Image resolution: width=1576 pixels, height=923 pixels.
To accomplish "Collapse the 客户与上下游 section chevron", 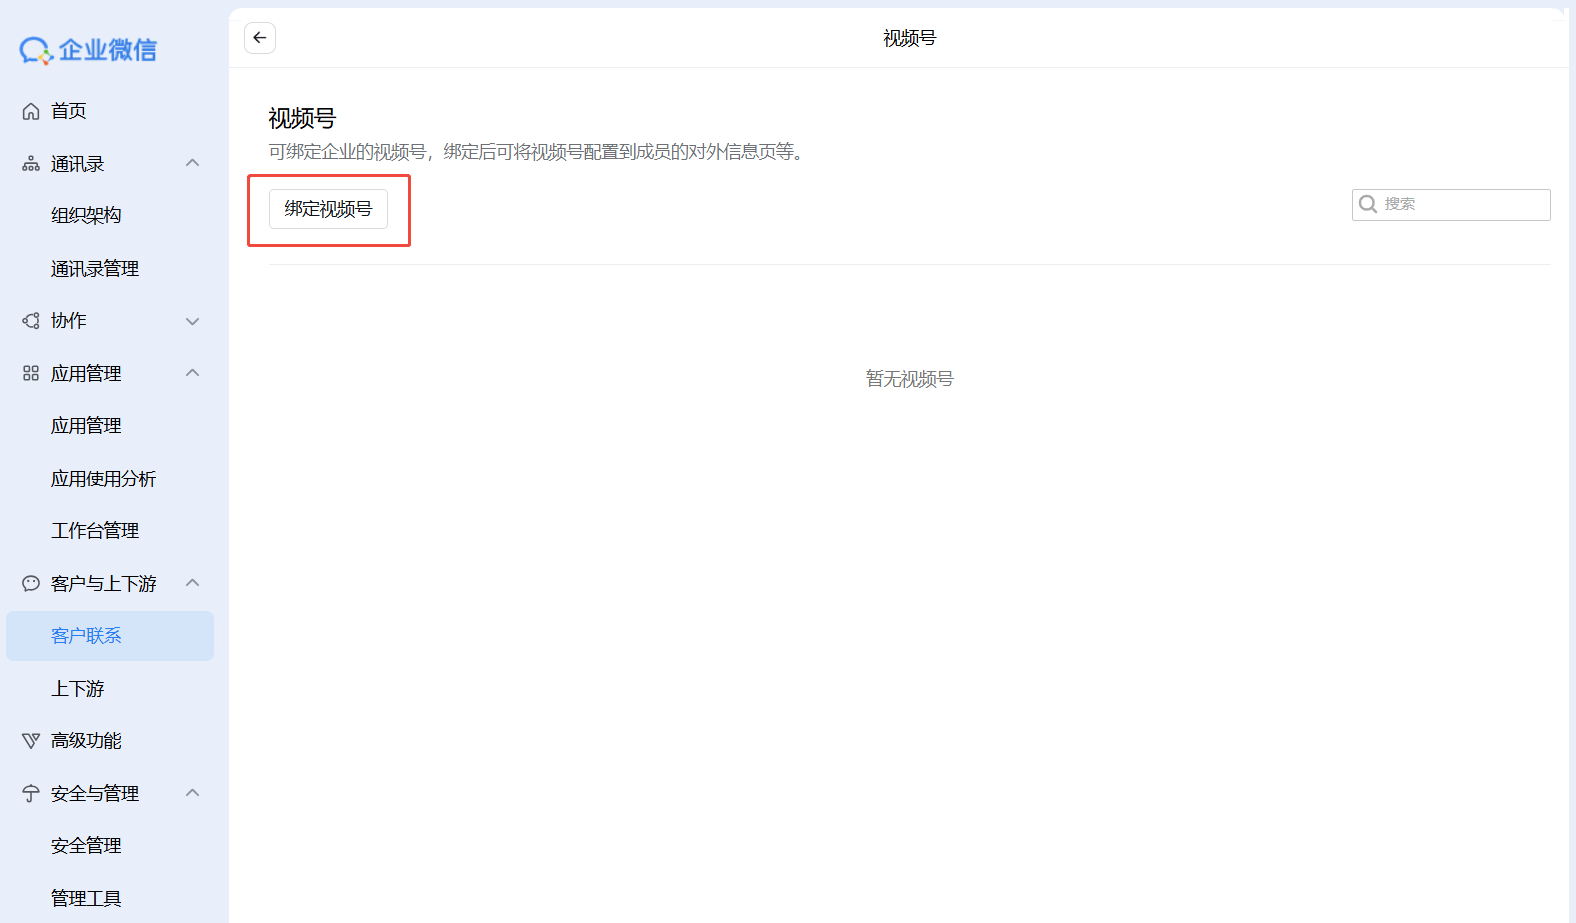I will [x=193, y=583].
